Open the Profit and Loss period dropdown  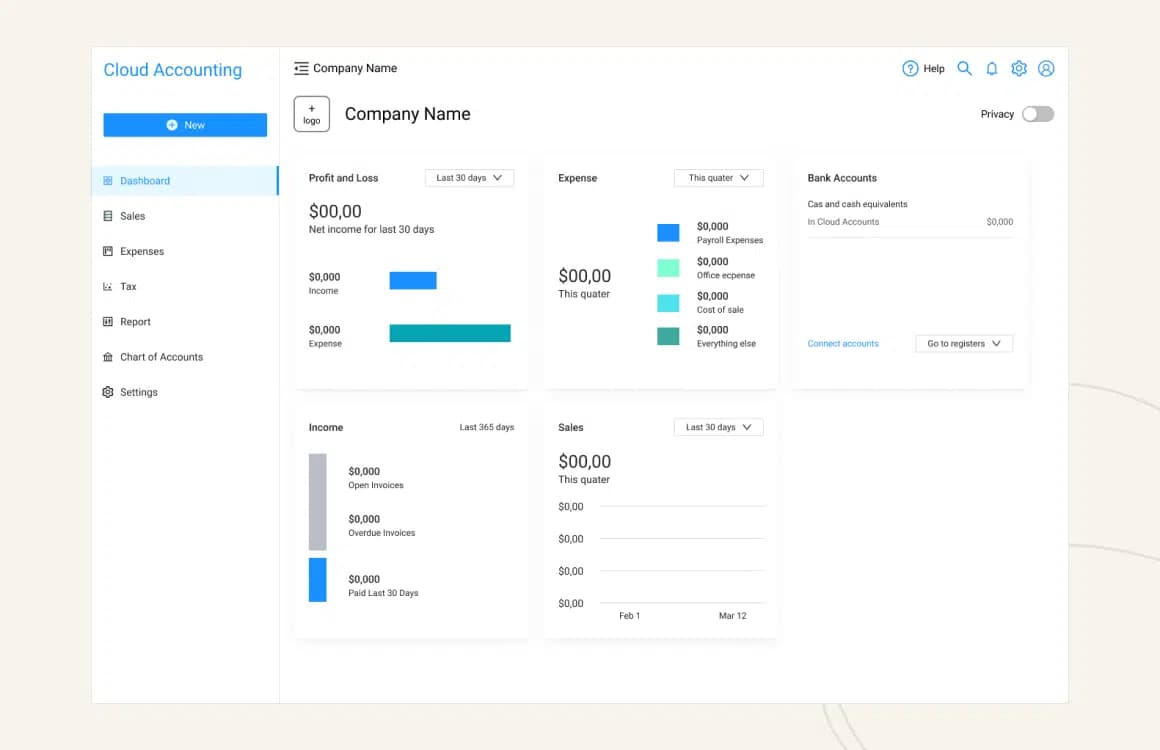point(469,177)
